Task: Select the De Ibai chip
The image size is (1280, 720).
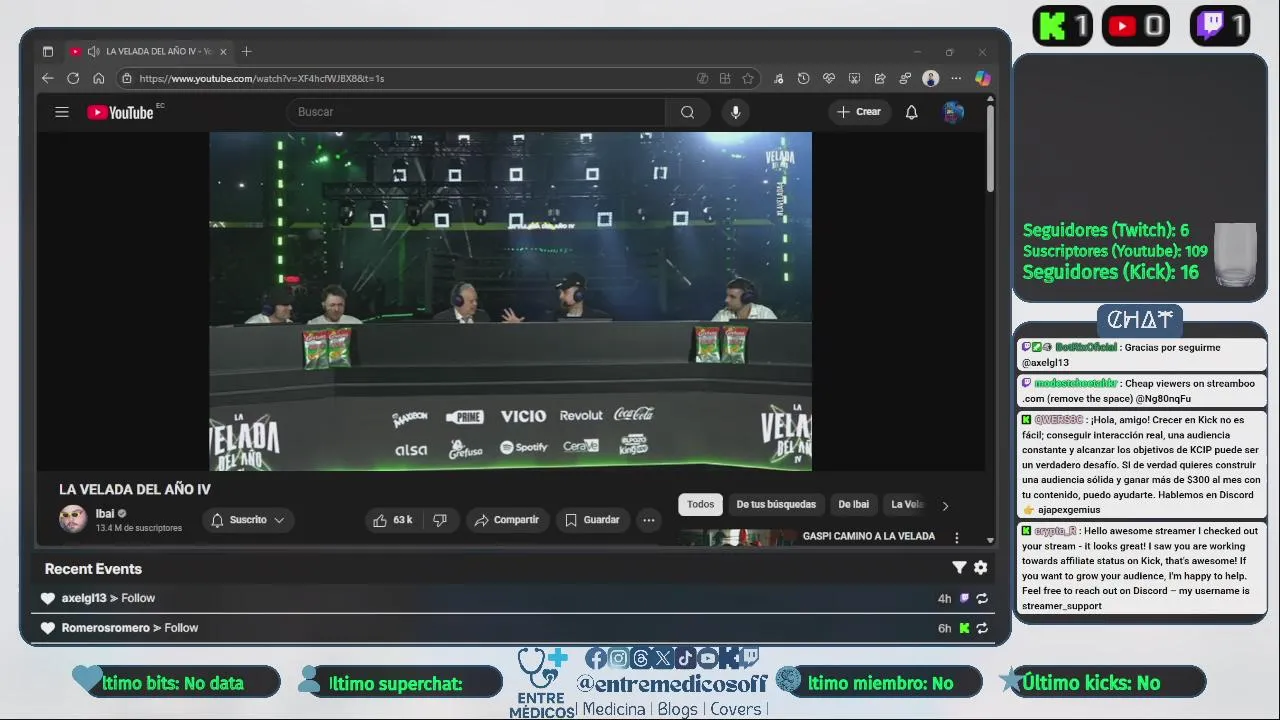Action: (853, 505)
